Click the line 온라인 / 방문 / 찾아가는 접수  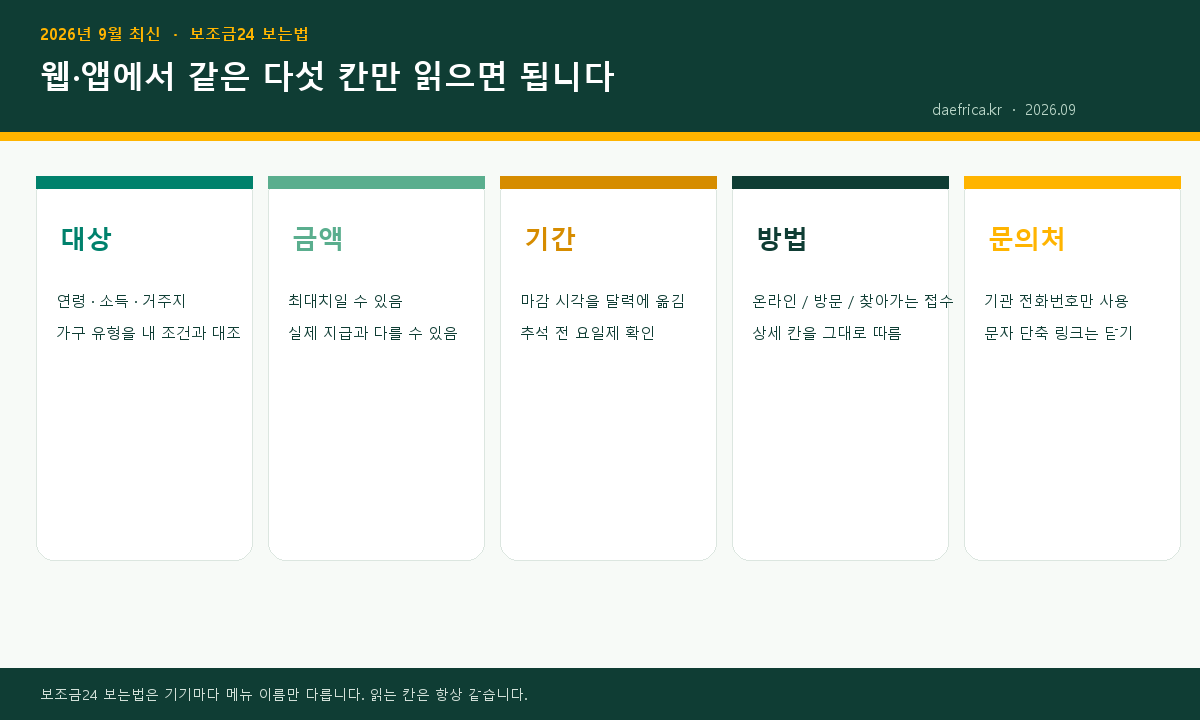click(x=853, y=301)
